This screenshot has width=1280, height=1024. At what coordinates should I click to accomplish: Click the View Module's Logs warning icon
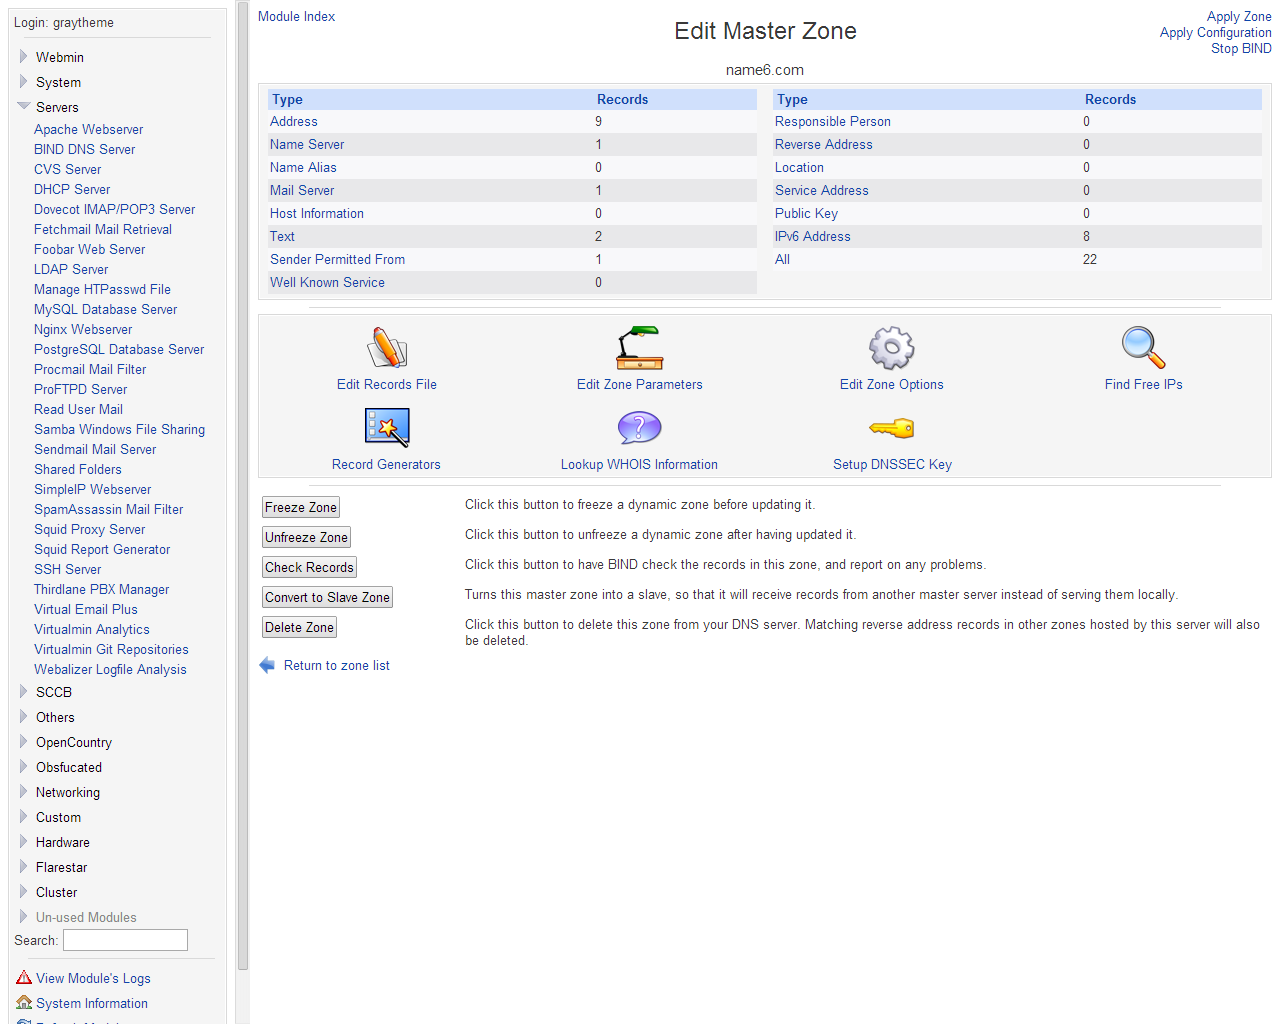(24, 978)
